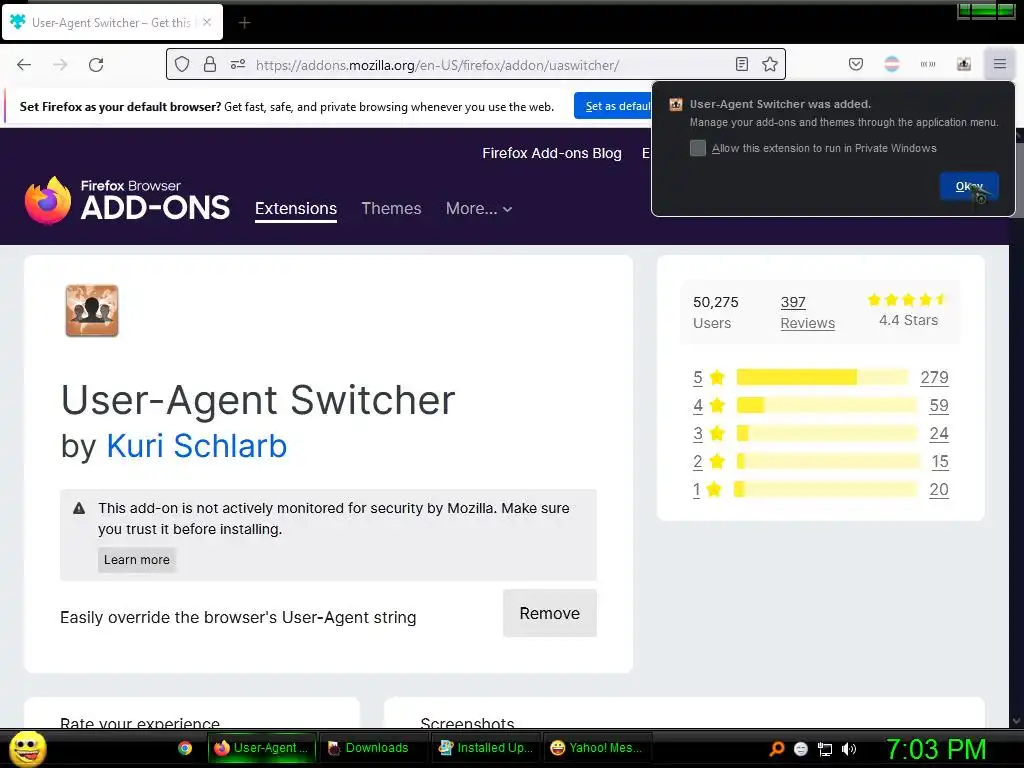Expand the More… dropdown menu
Viewport: 1024px width, 768px height.
tap(479, 208)
